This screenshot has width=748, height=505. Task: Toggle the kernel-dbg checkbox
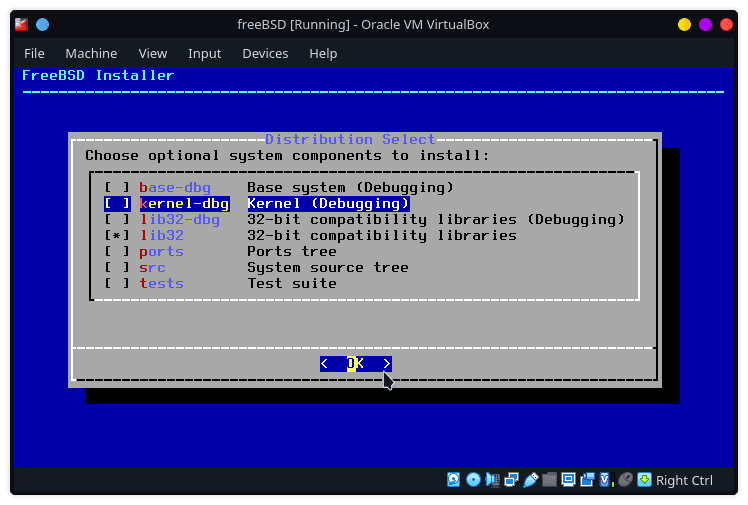tap(117, 204)
